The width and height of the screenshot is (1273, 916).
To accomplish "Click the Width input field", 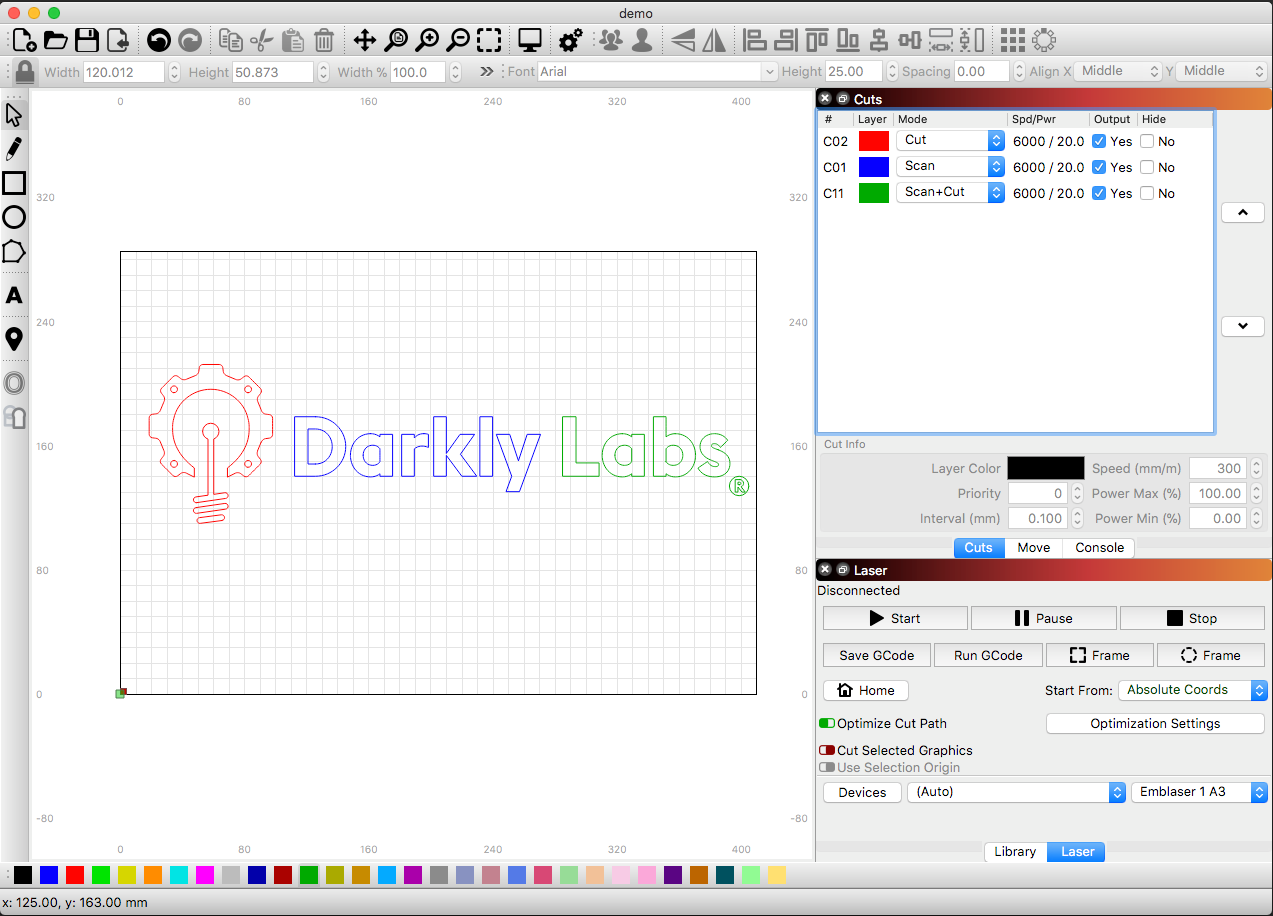I will pos(124,72).
